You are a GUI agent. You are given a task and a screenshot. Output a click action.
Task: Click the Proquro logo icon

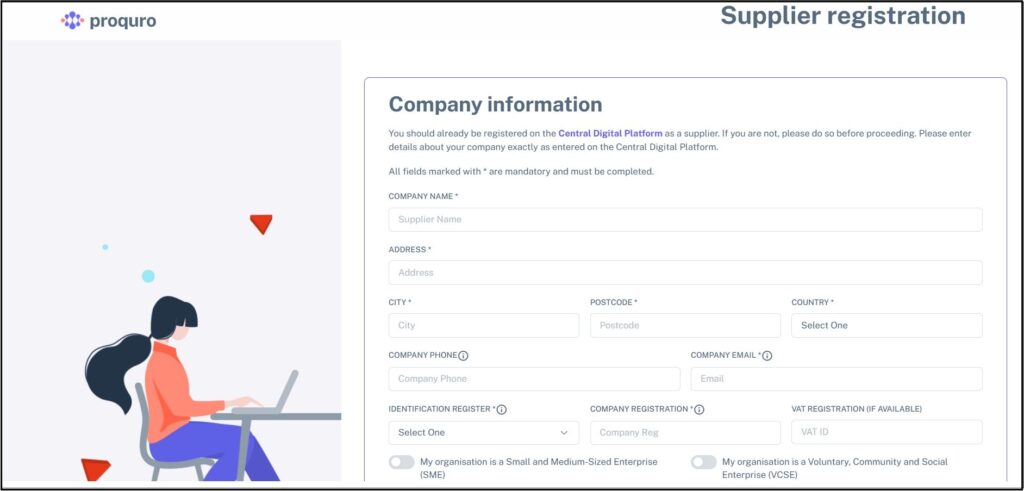(x=72, y=20)
